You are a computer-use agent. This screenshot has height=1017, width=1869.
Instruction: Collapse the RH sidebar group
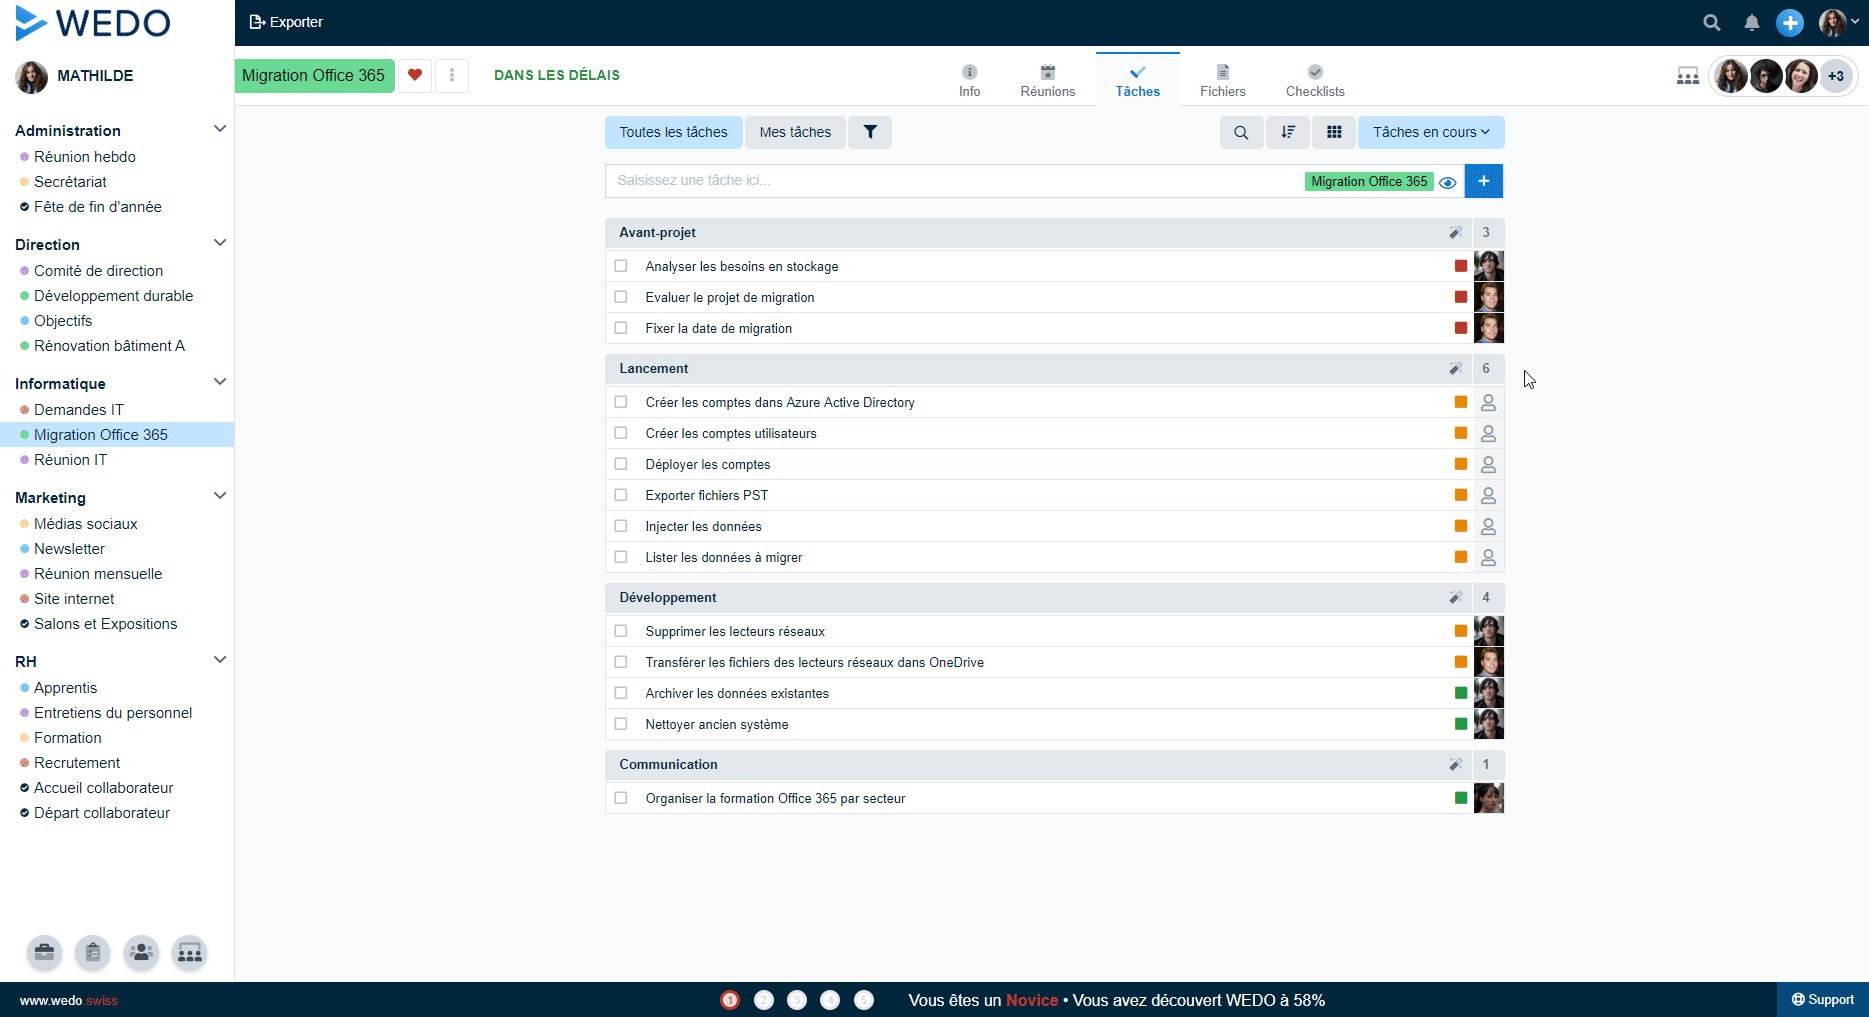pos(220,660)
